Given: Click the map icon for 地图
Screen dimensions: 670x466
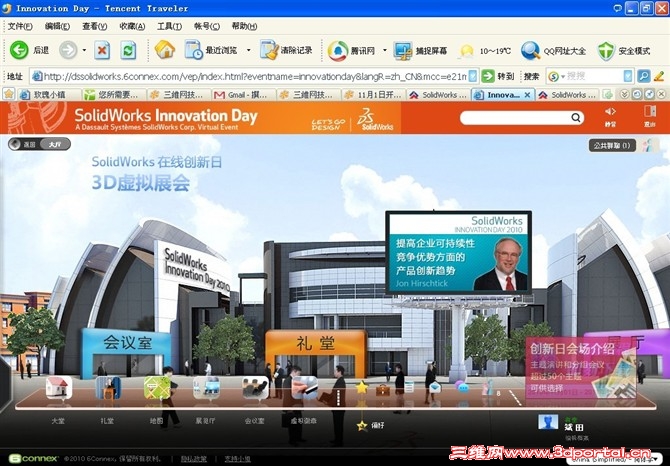Looking at the screenshot, I should tap(157, 387).
